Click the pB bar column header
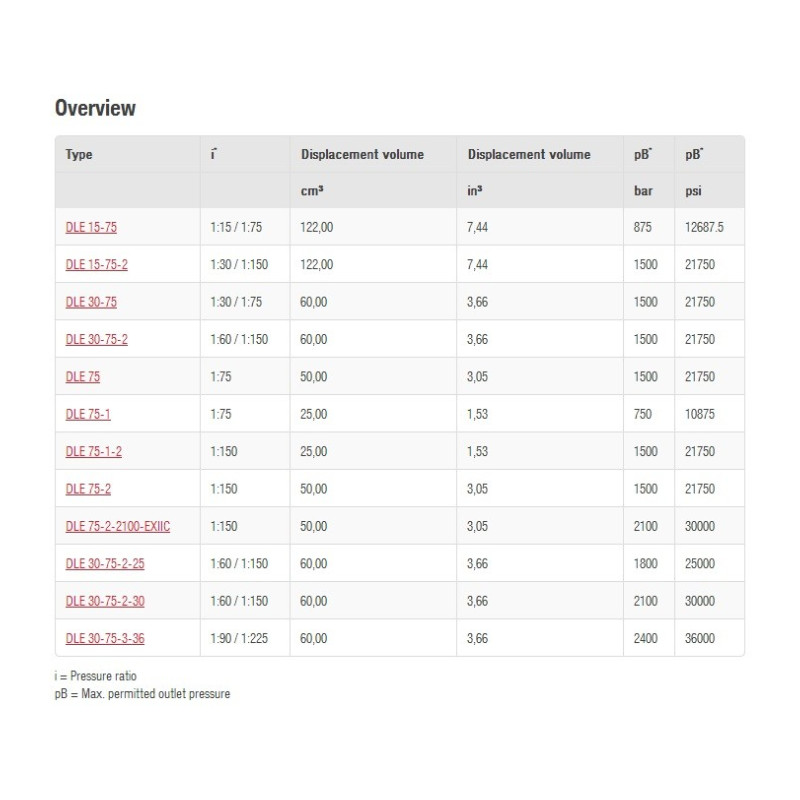 (643, 154)
